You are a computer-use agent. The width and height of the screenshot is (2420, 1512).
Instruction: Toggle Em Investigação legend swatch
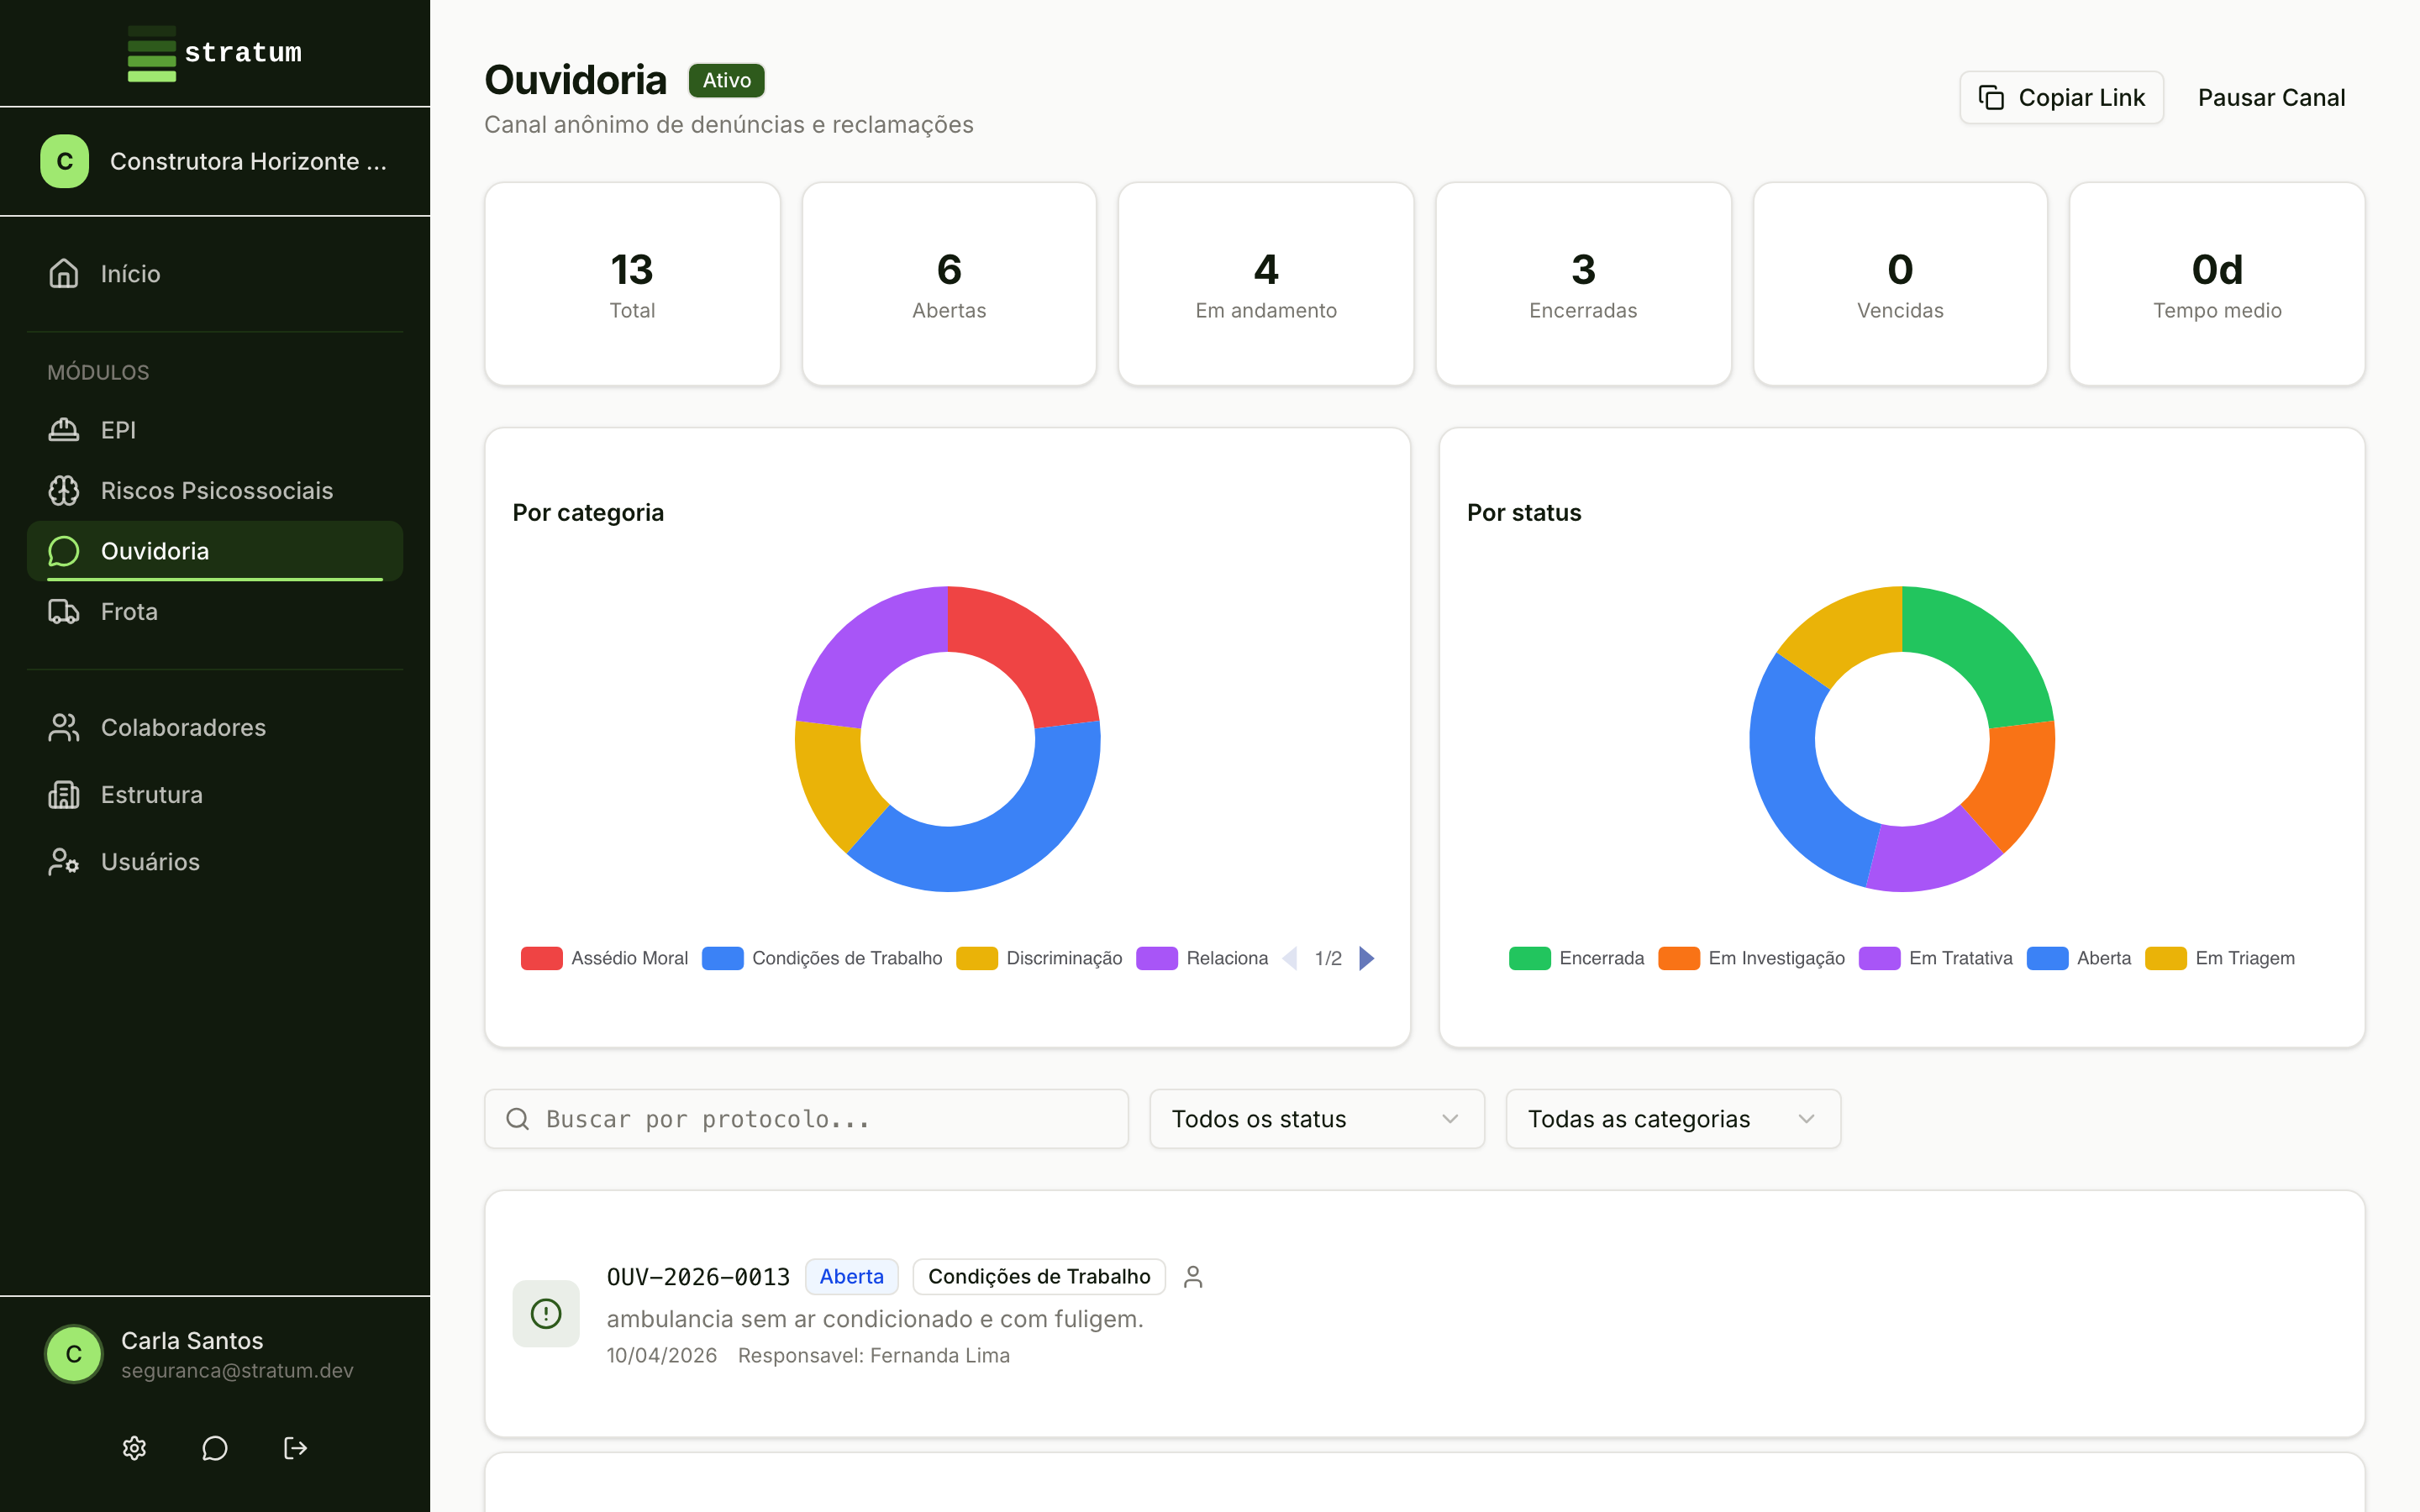(1679, 958)
